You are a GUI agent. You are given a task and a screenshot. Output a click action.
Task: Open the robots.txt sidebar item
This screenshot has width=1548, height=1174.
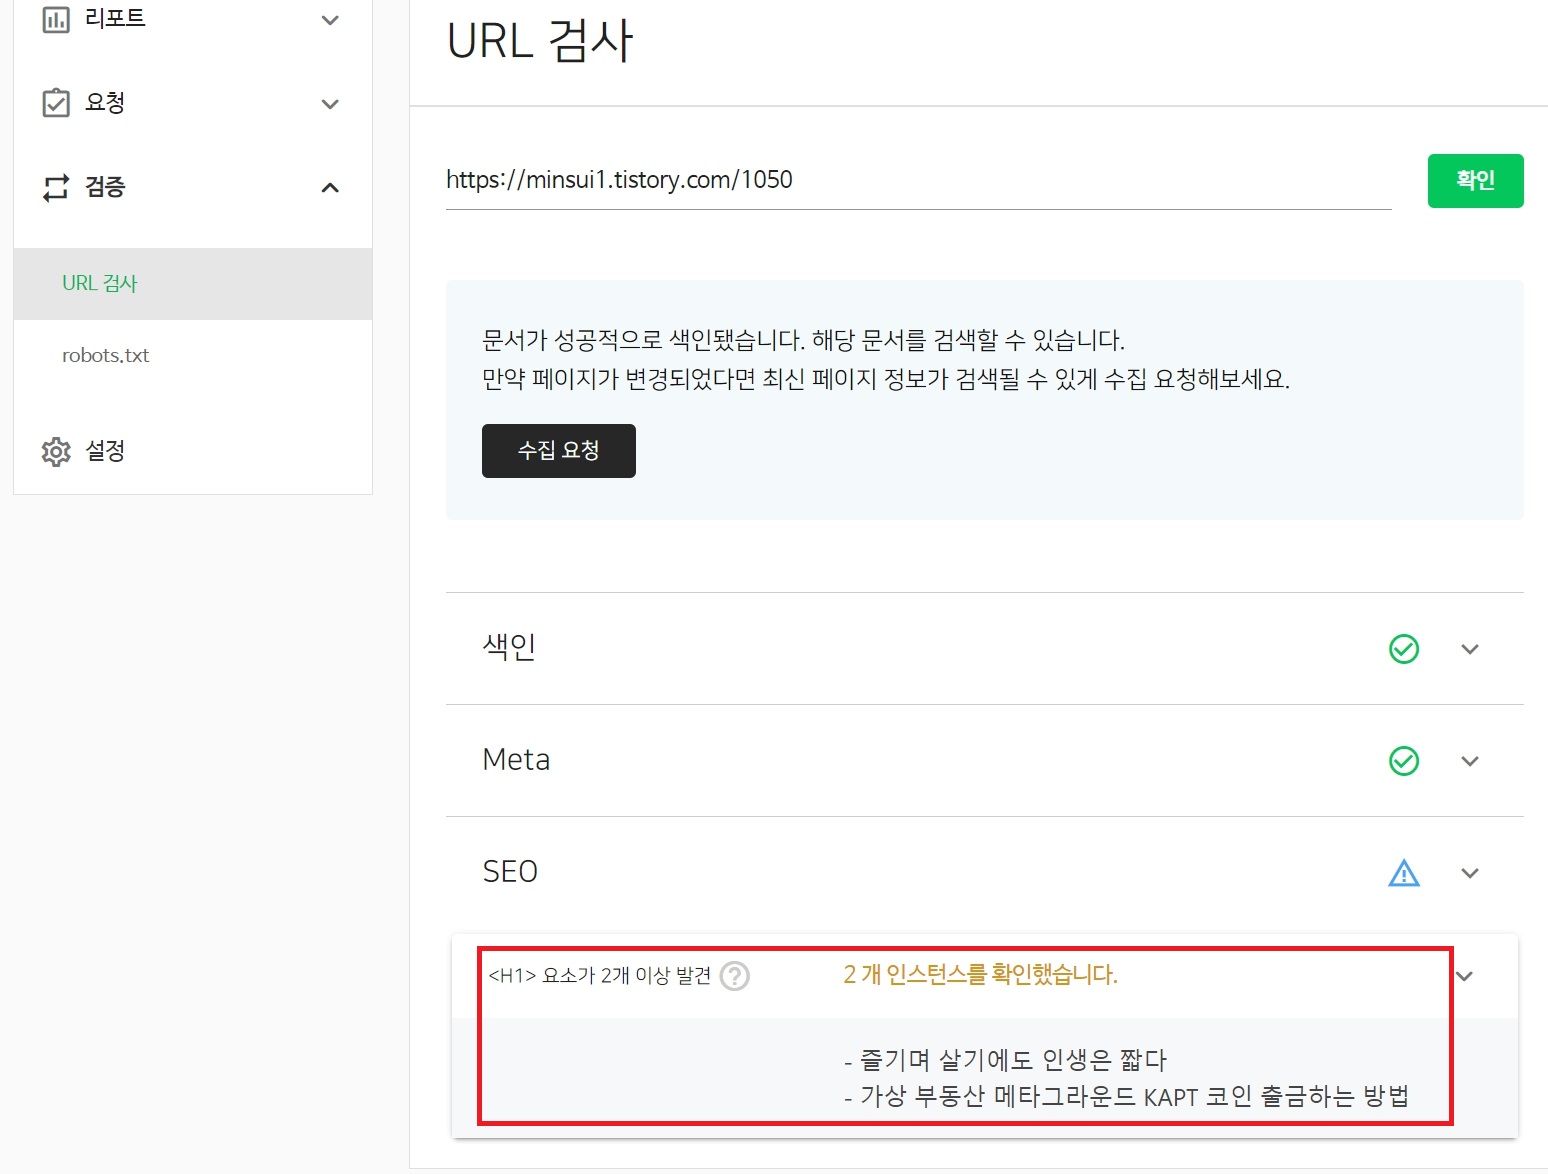pos(105,355)
